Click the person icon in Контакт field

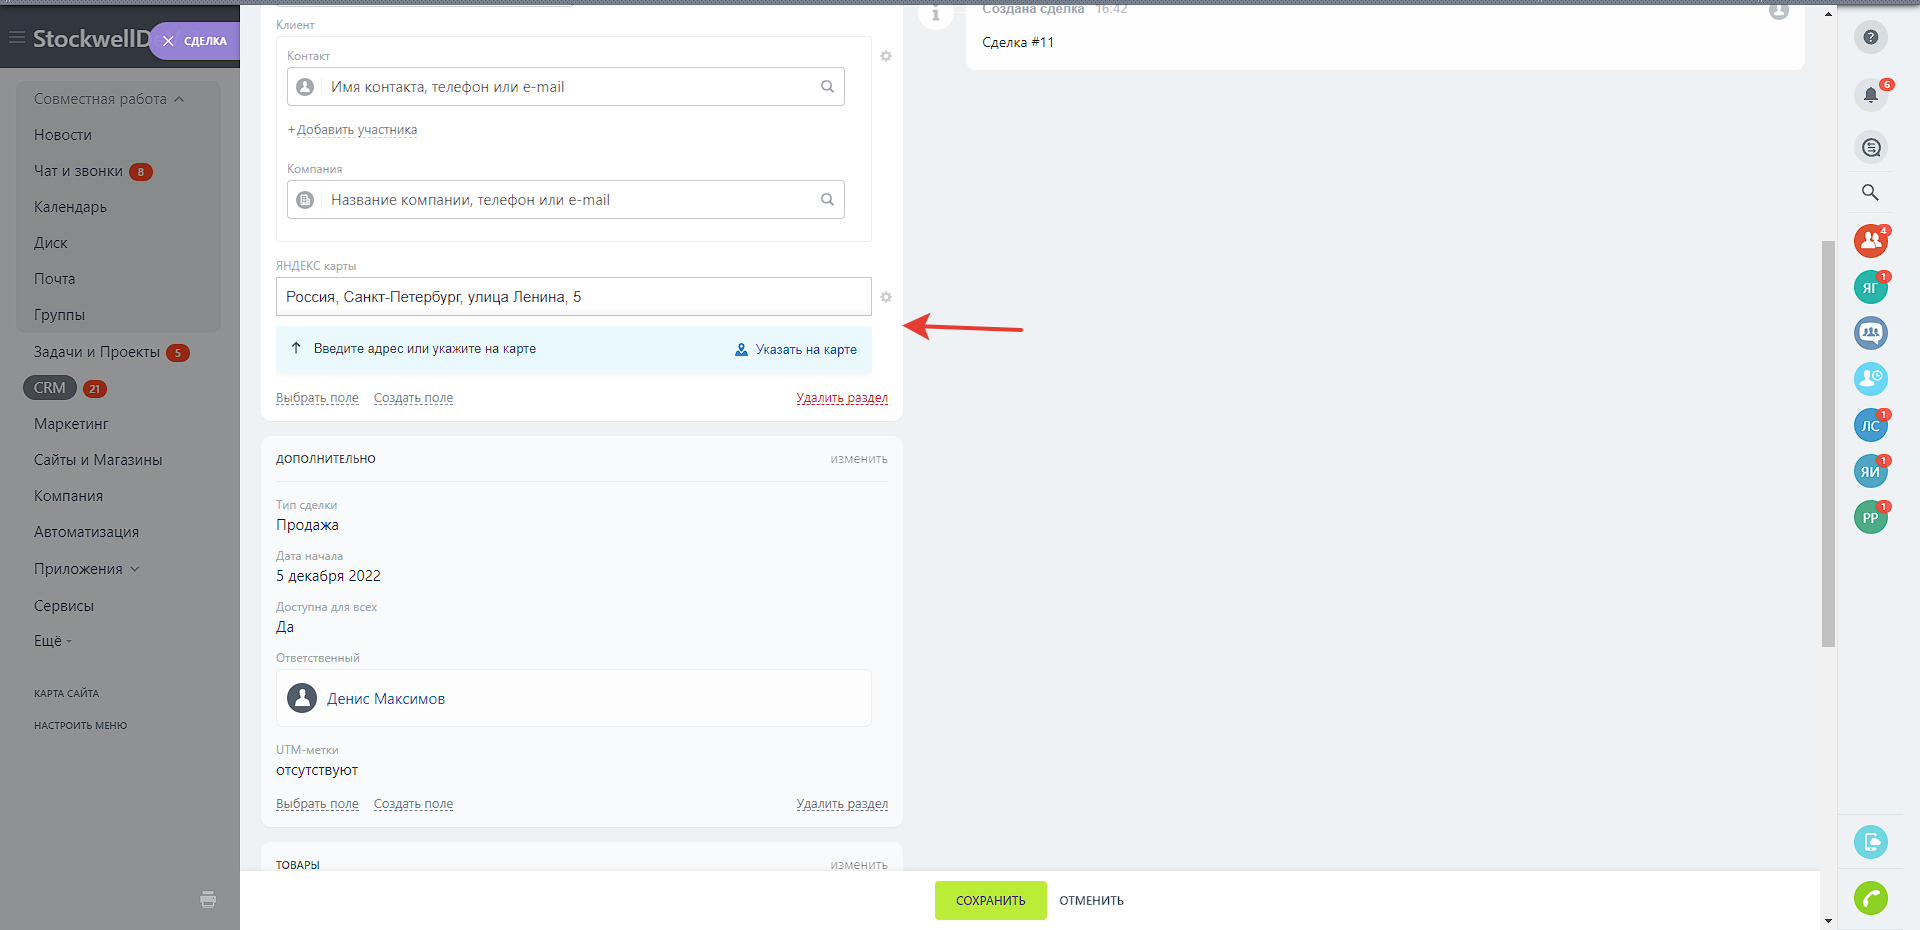[306, 87]
